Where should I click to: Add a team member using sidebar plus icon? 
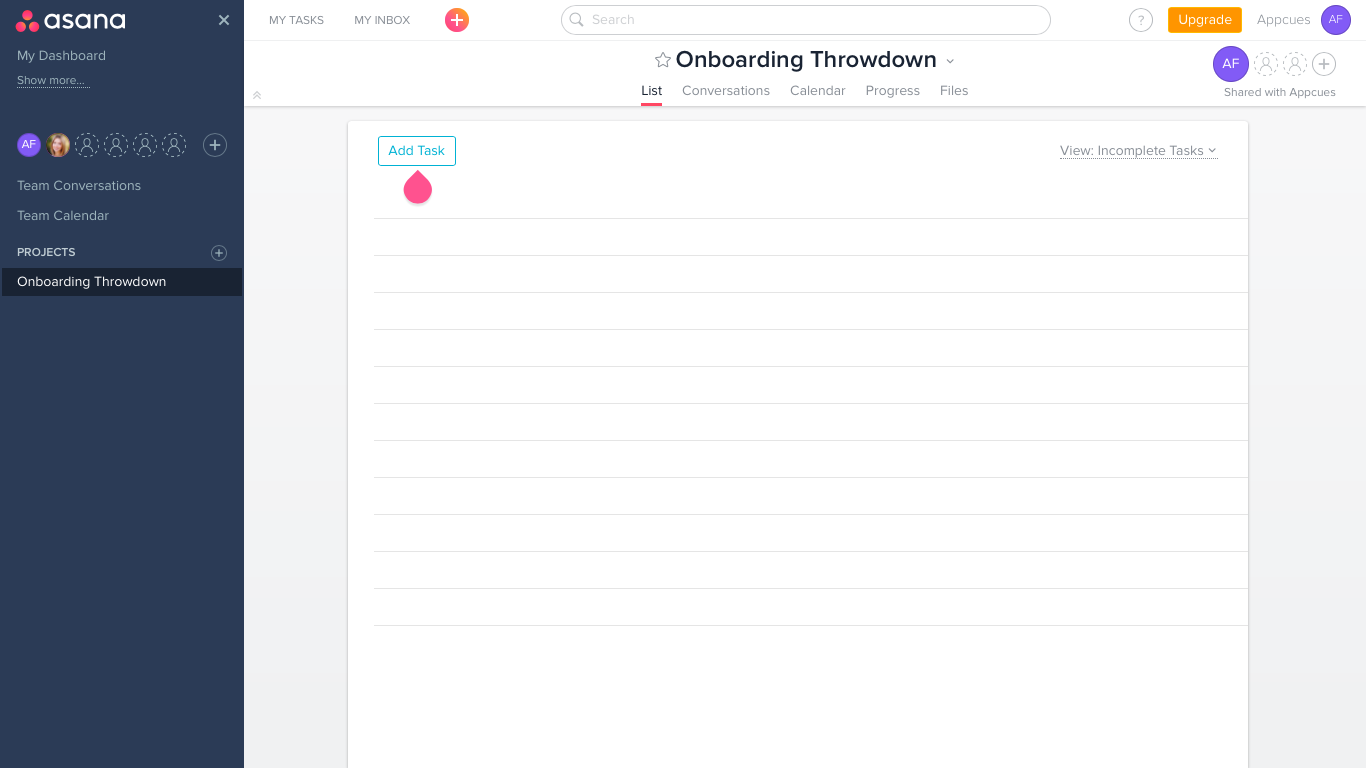click(215, 145)
